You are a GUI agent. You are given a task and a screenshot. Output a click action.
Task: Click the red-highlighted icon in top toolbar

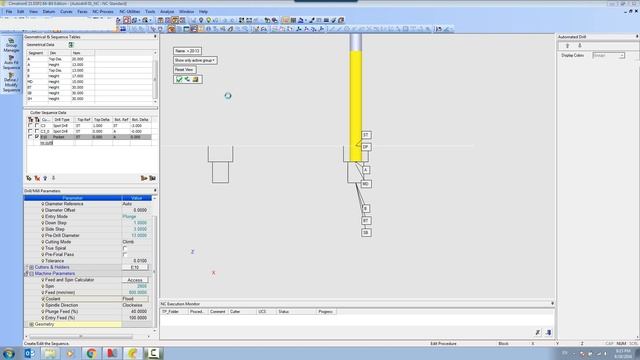[127, 20]
